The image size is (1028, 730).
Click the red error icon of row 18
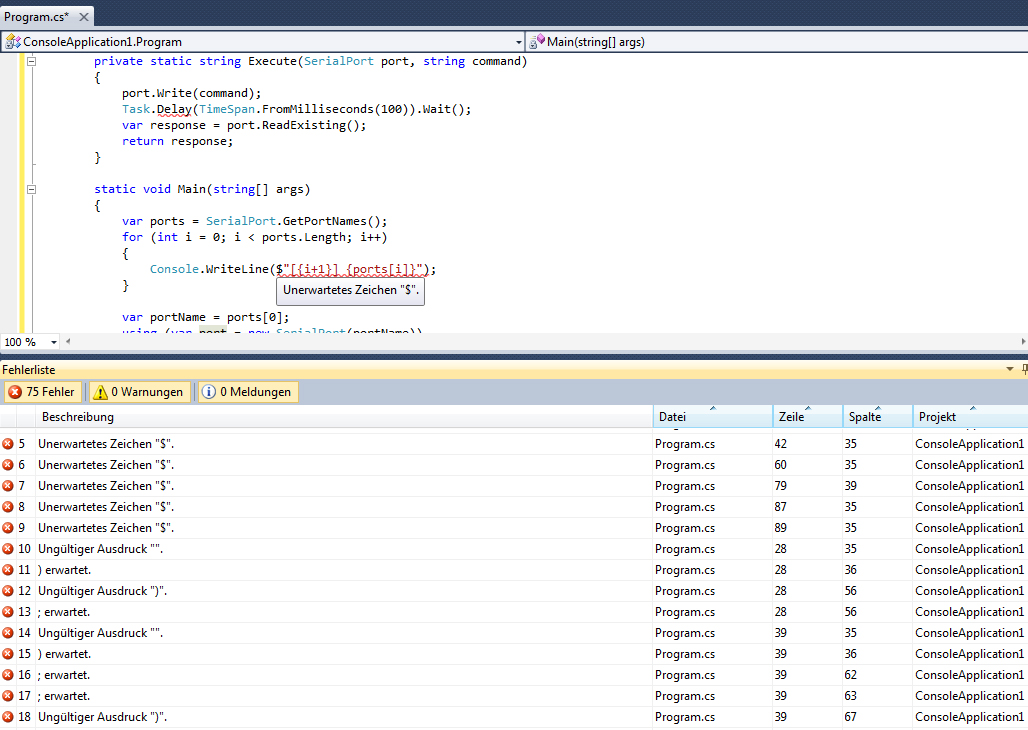pyautogui.click(x=8, y=717)
